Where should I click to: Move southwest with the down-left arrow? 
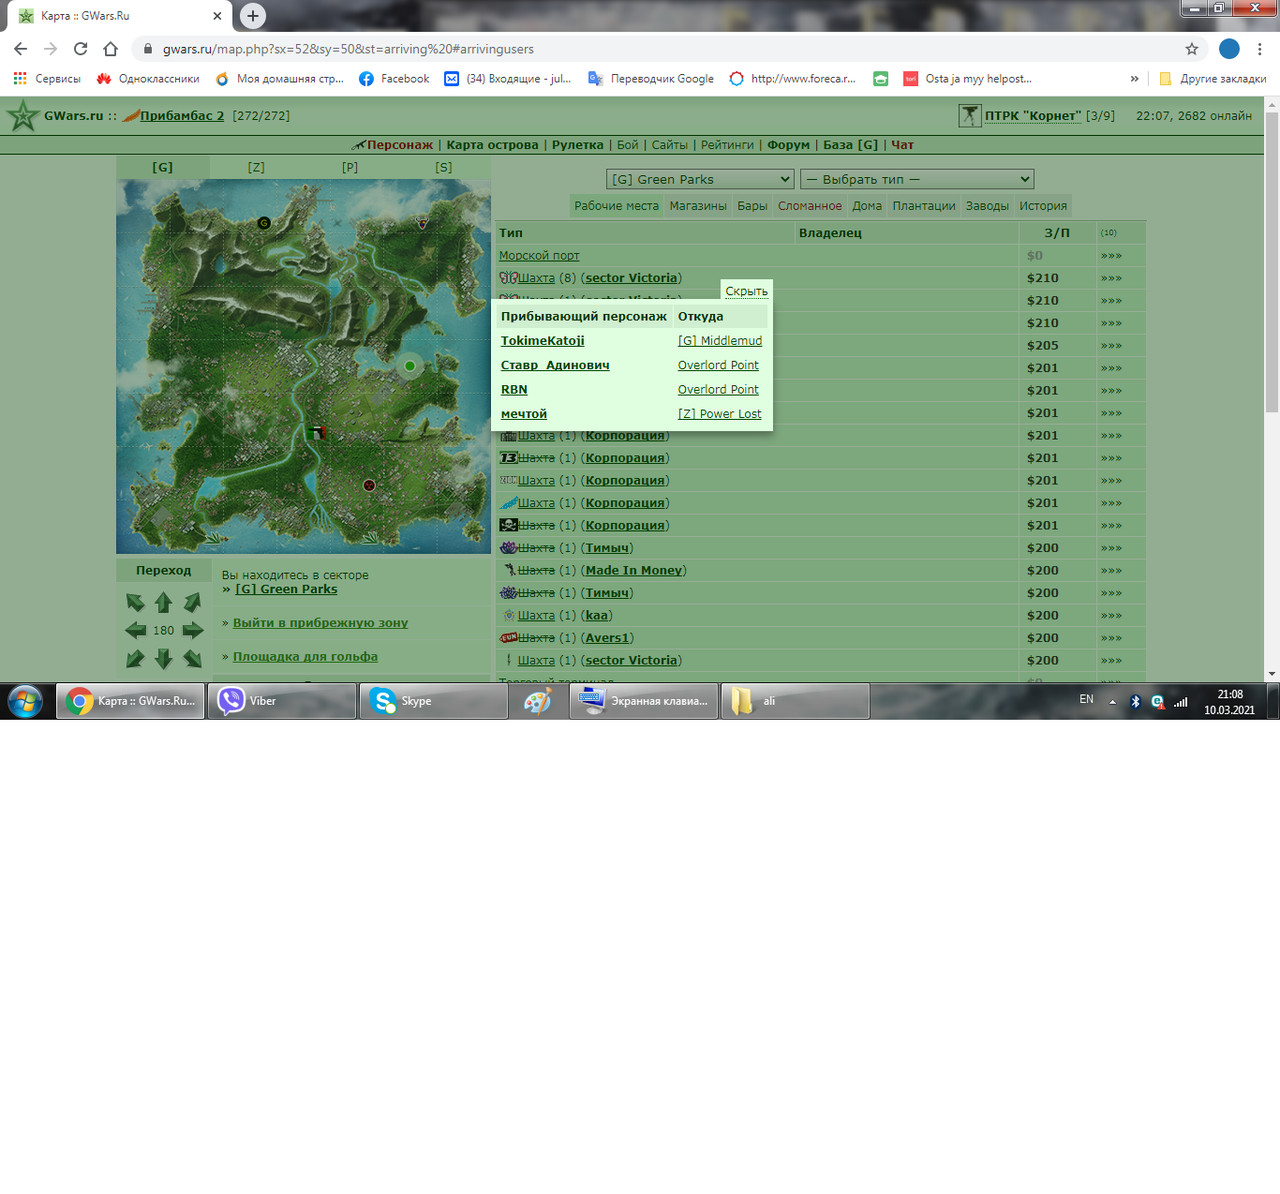(x=135, y=658)
